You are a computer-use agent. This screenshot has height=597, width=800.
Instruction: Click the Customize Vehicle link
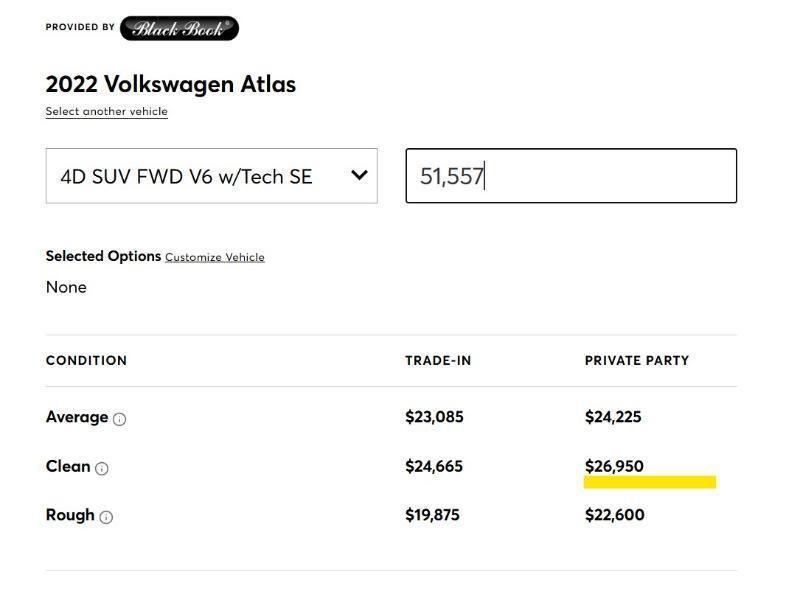[x=215, y=257]
